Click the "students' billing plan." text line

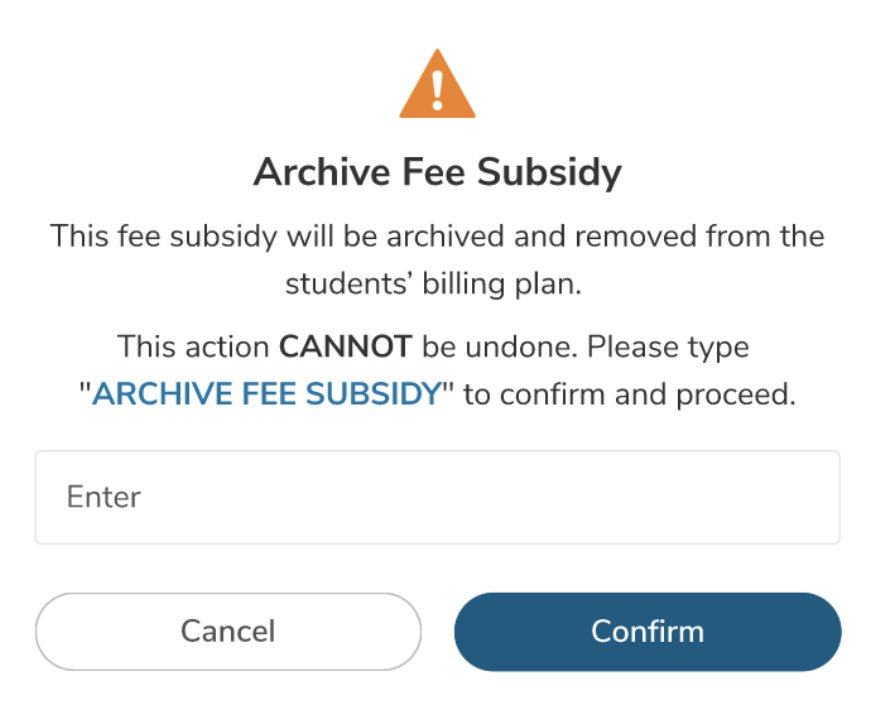433,283
